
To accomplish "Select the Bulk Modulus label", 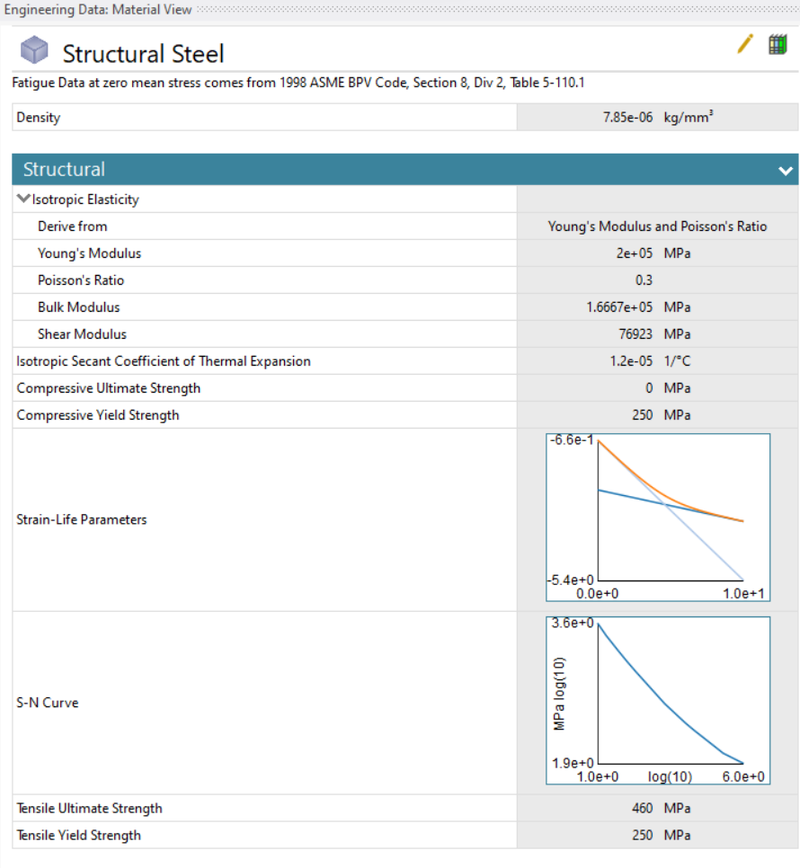I will click(79, 307).
